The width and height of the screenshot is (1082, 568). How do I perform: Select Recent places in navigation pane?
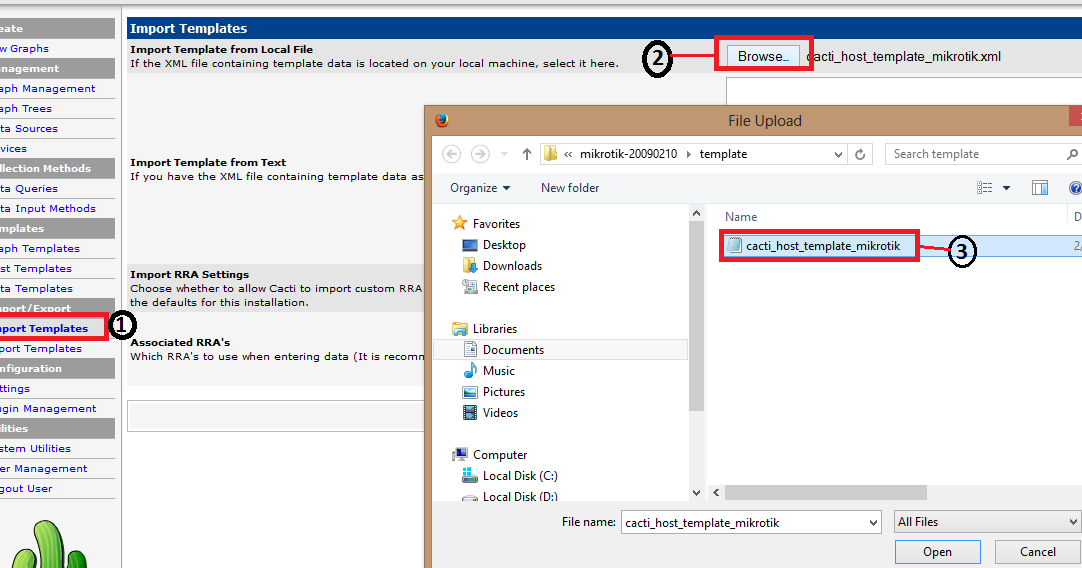pyautogui.click(x=518, y=287)
